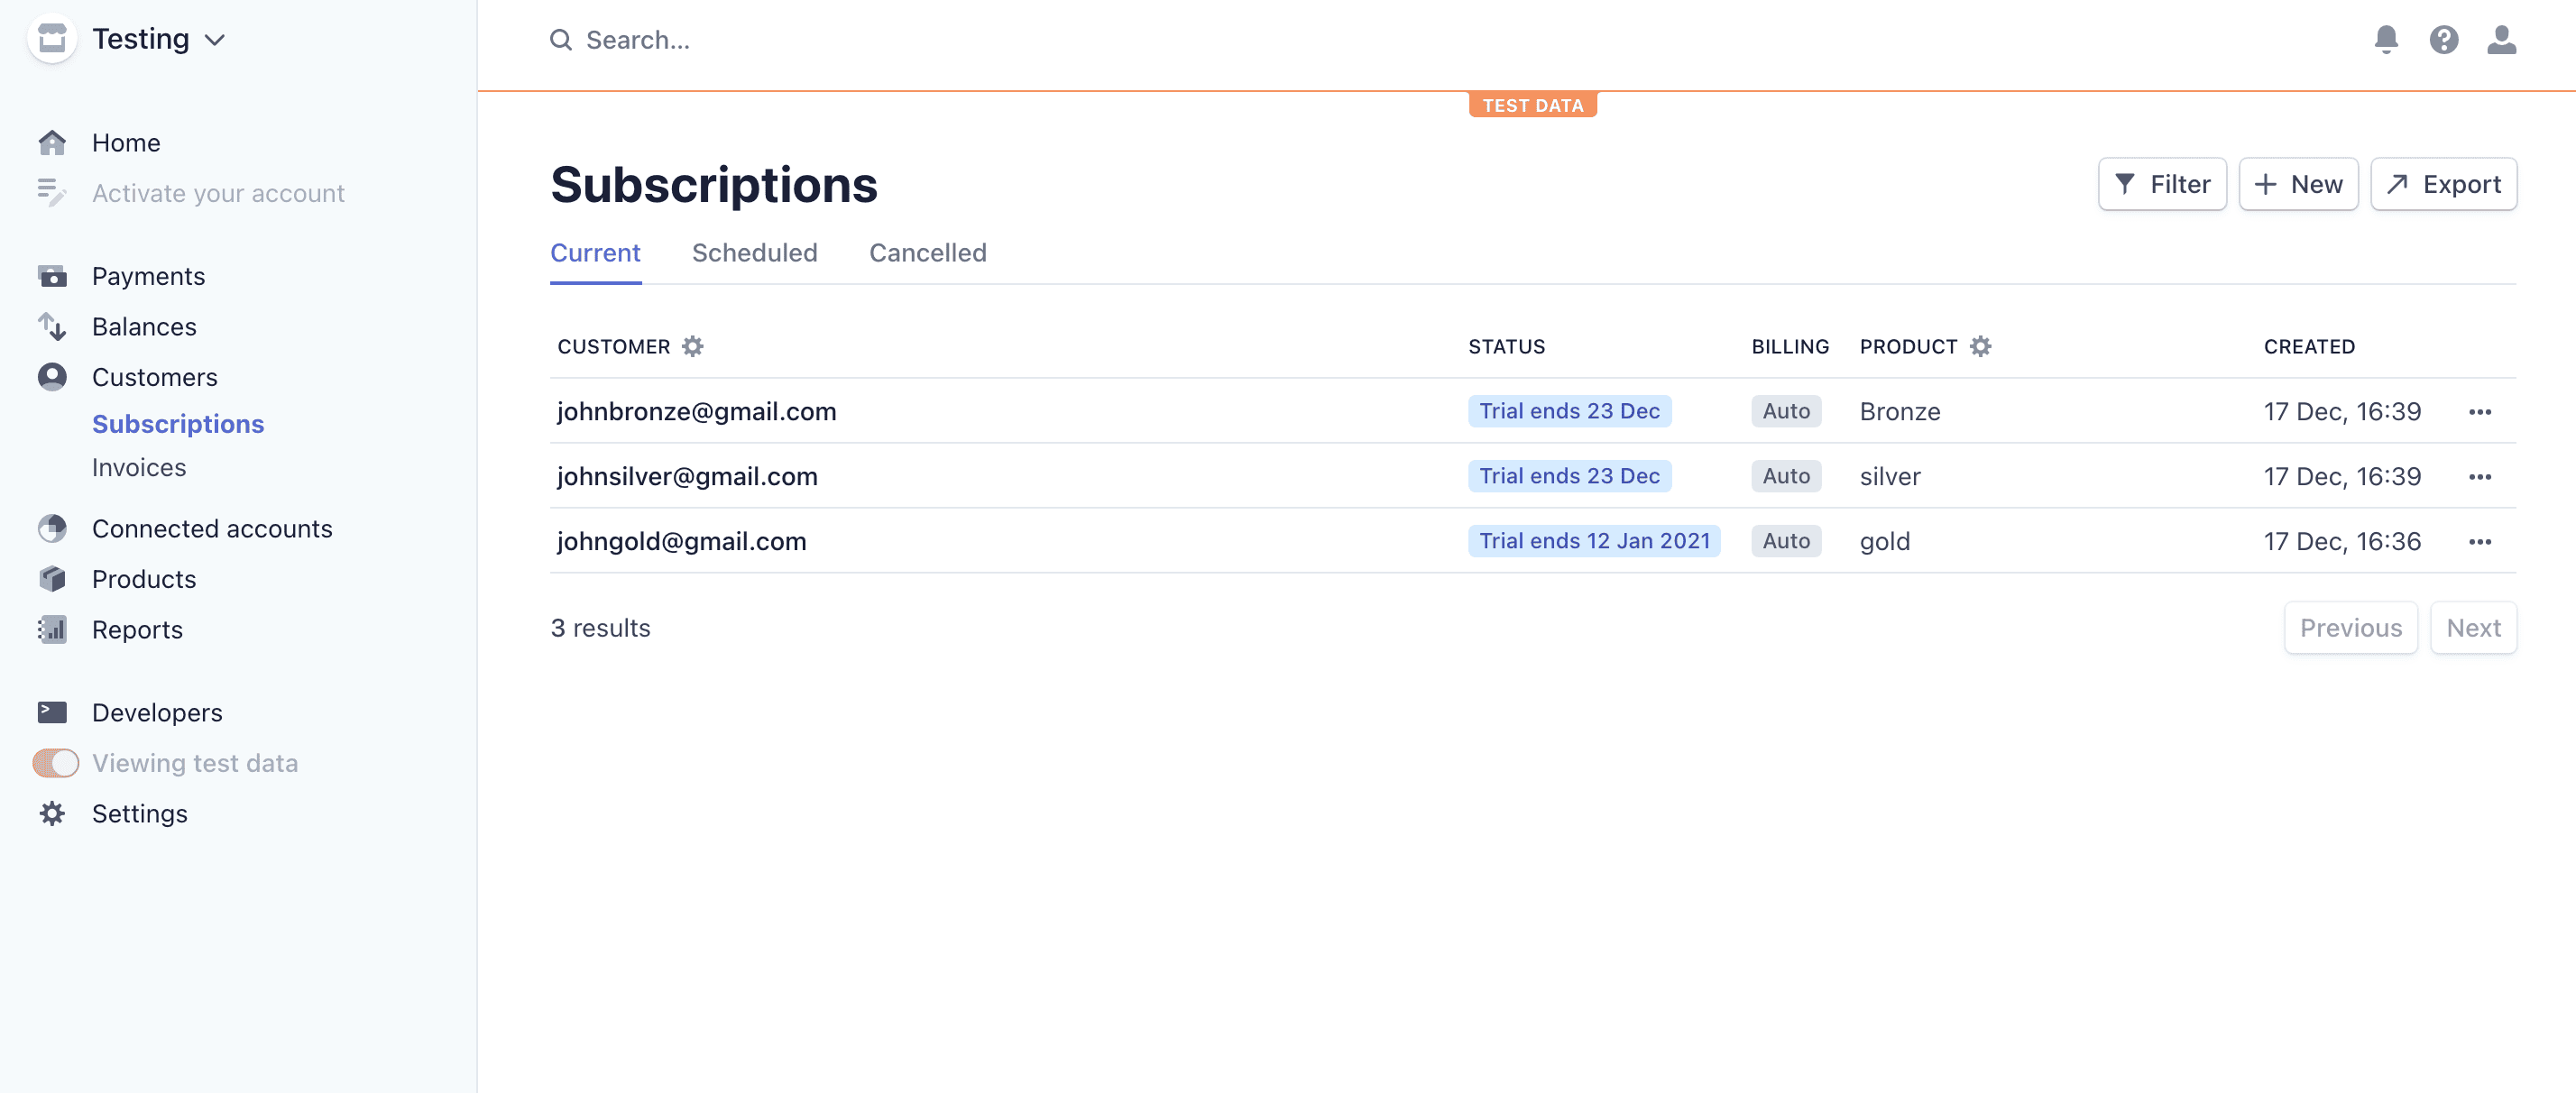Click the TEST DATA banner label
2576x1093 pixels.
coord(1532,105)
